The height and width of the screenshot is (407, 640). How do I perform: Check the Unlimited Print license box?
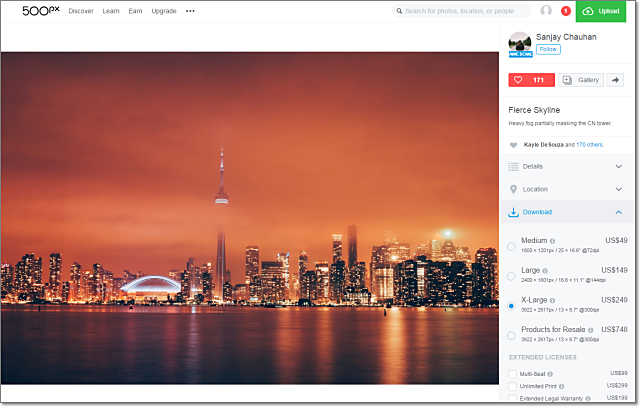click(x=513, y=386)
